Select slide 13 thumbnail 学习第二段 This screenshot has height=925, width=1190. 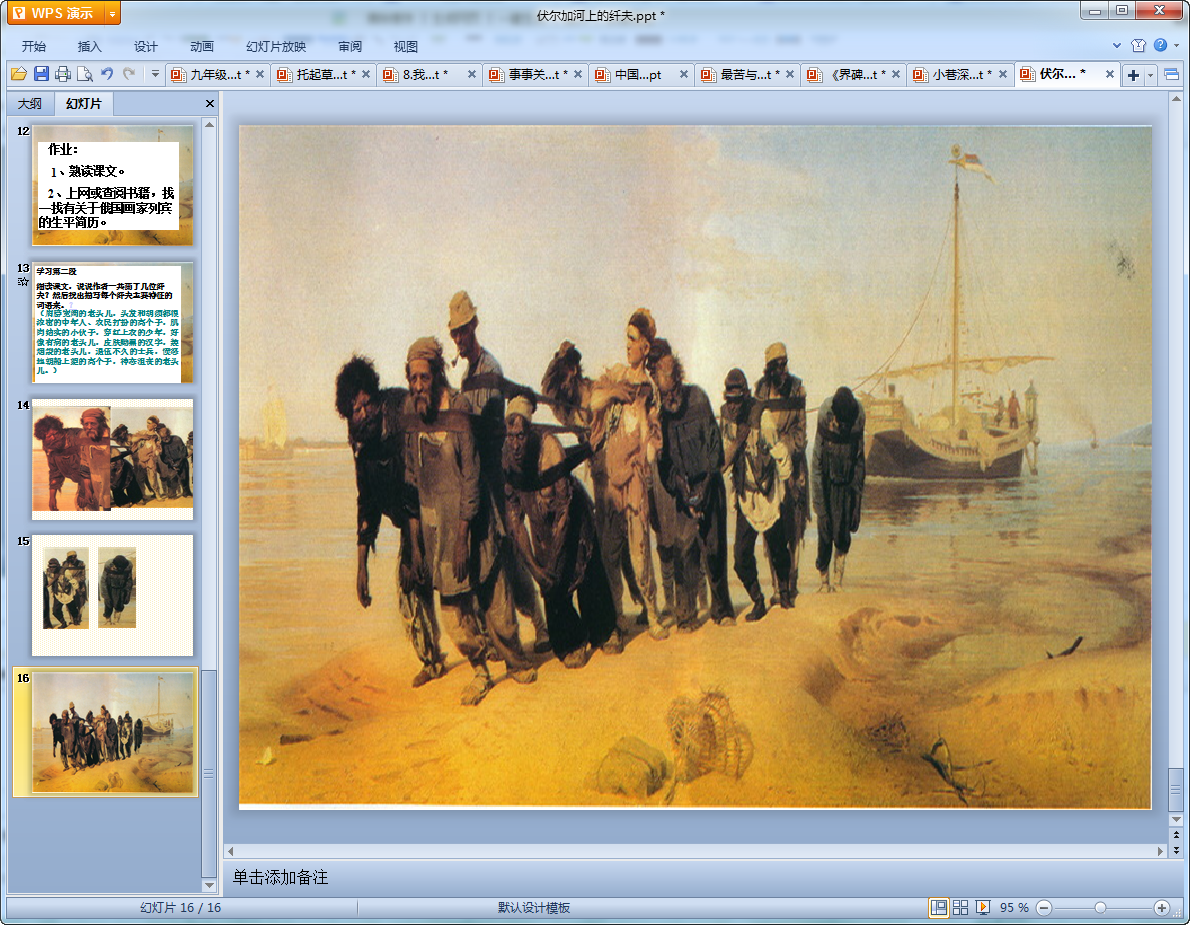point(112,322)
